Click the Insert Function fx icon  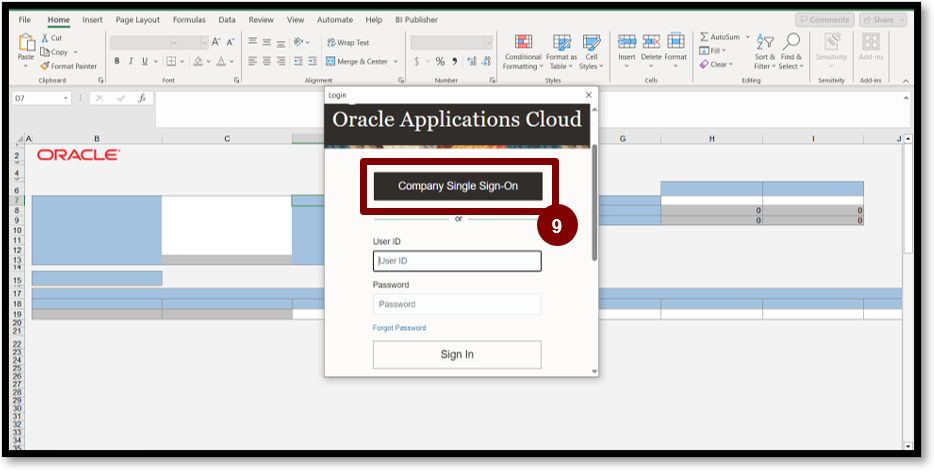pos(142,98)
